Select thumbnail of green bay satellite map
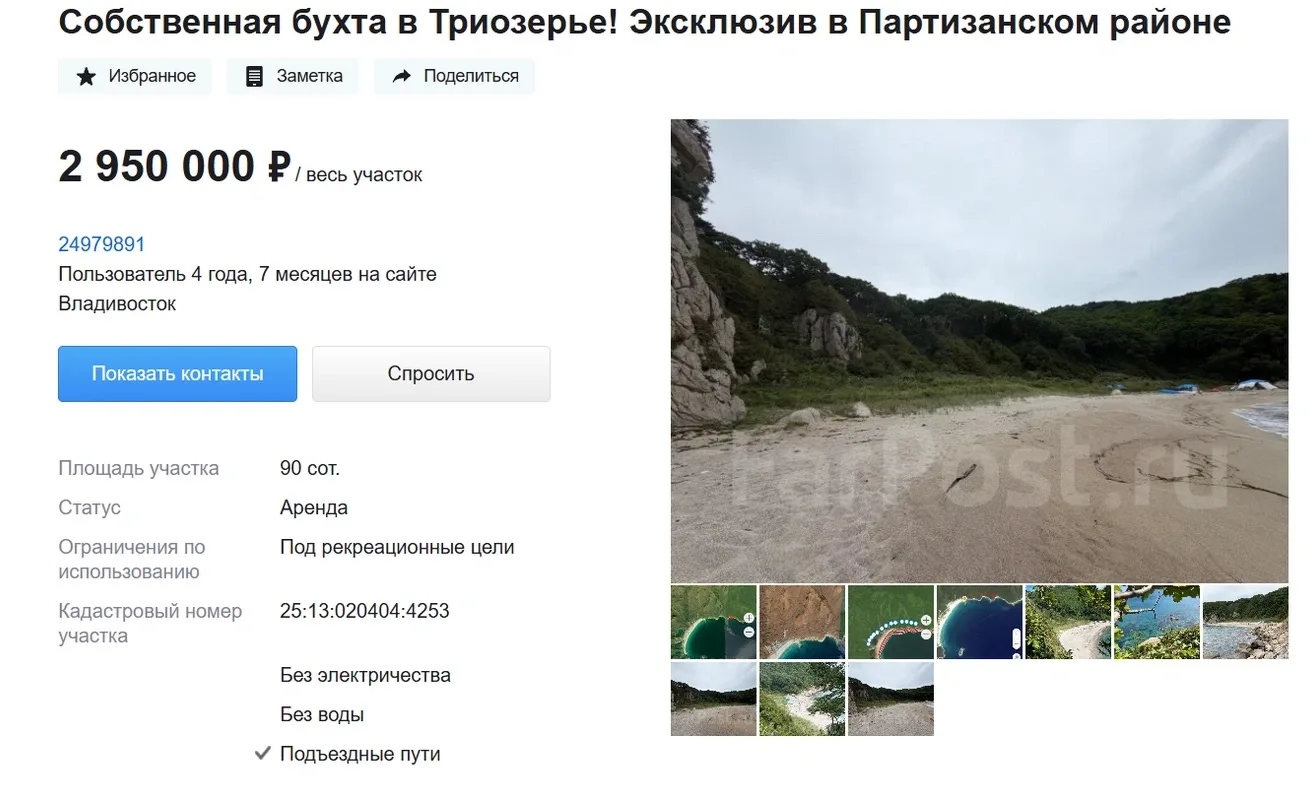1312x803 pixels. click(x=713, y=622)
